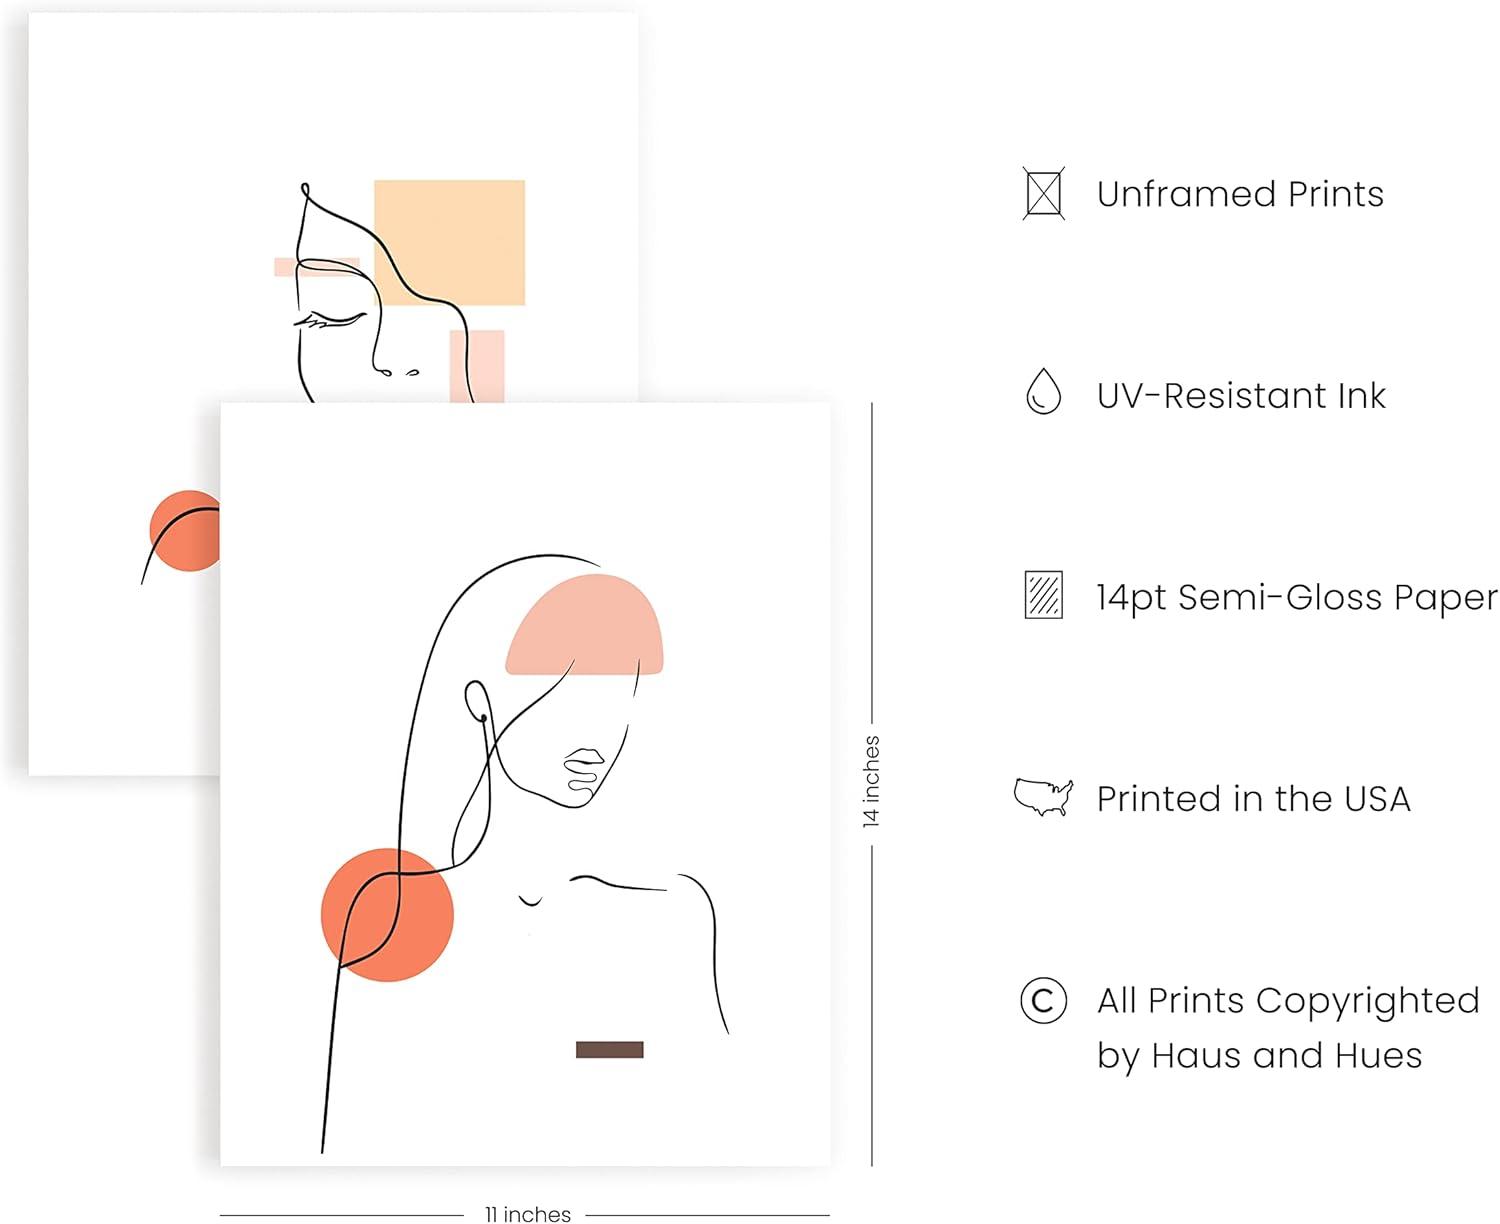Click the UV-Resistant Ink droplet icon
The image size is (1500, 1224).
point(1043,391)
